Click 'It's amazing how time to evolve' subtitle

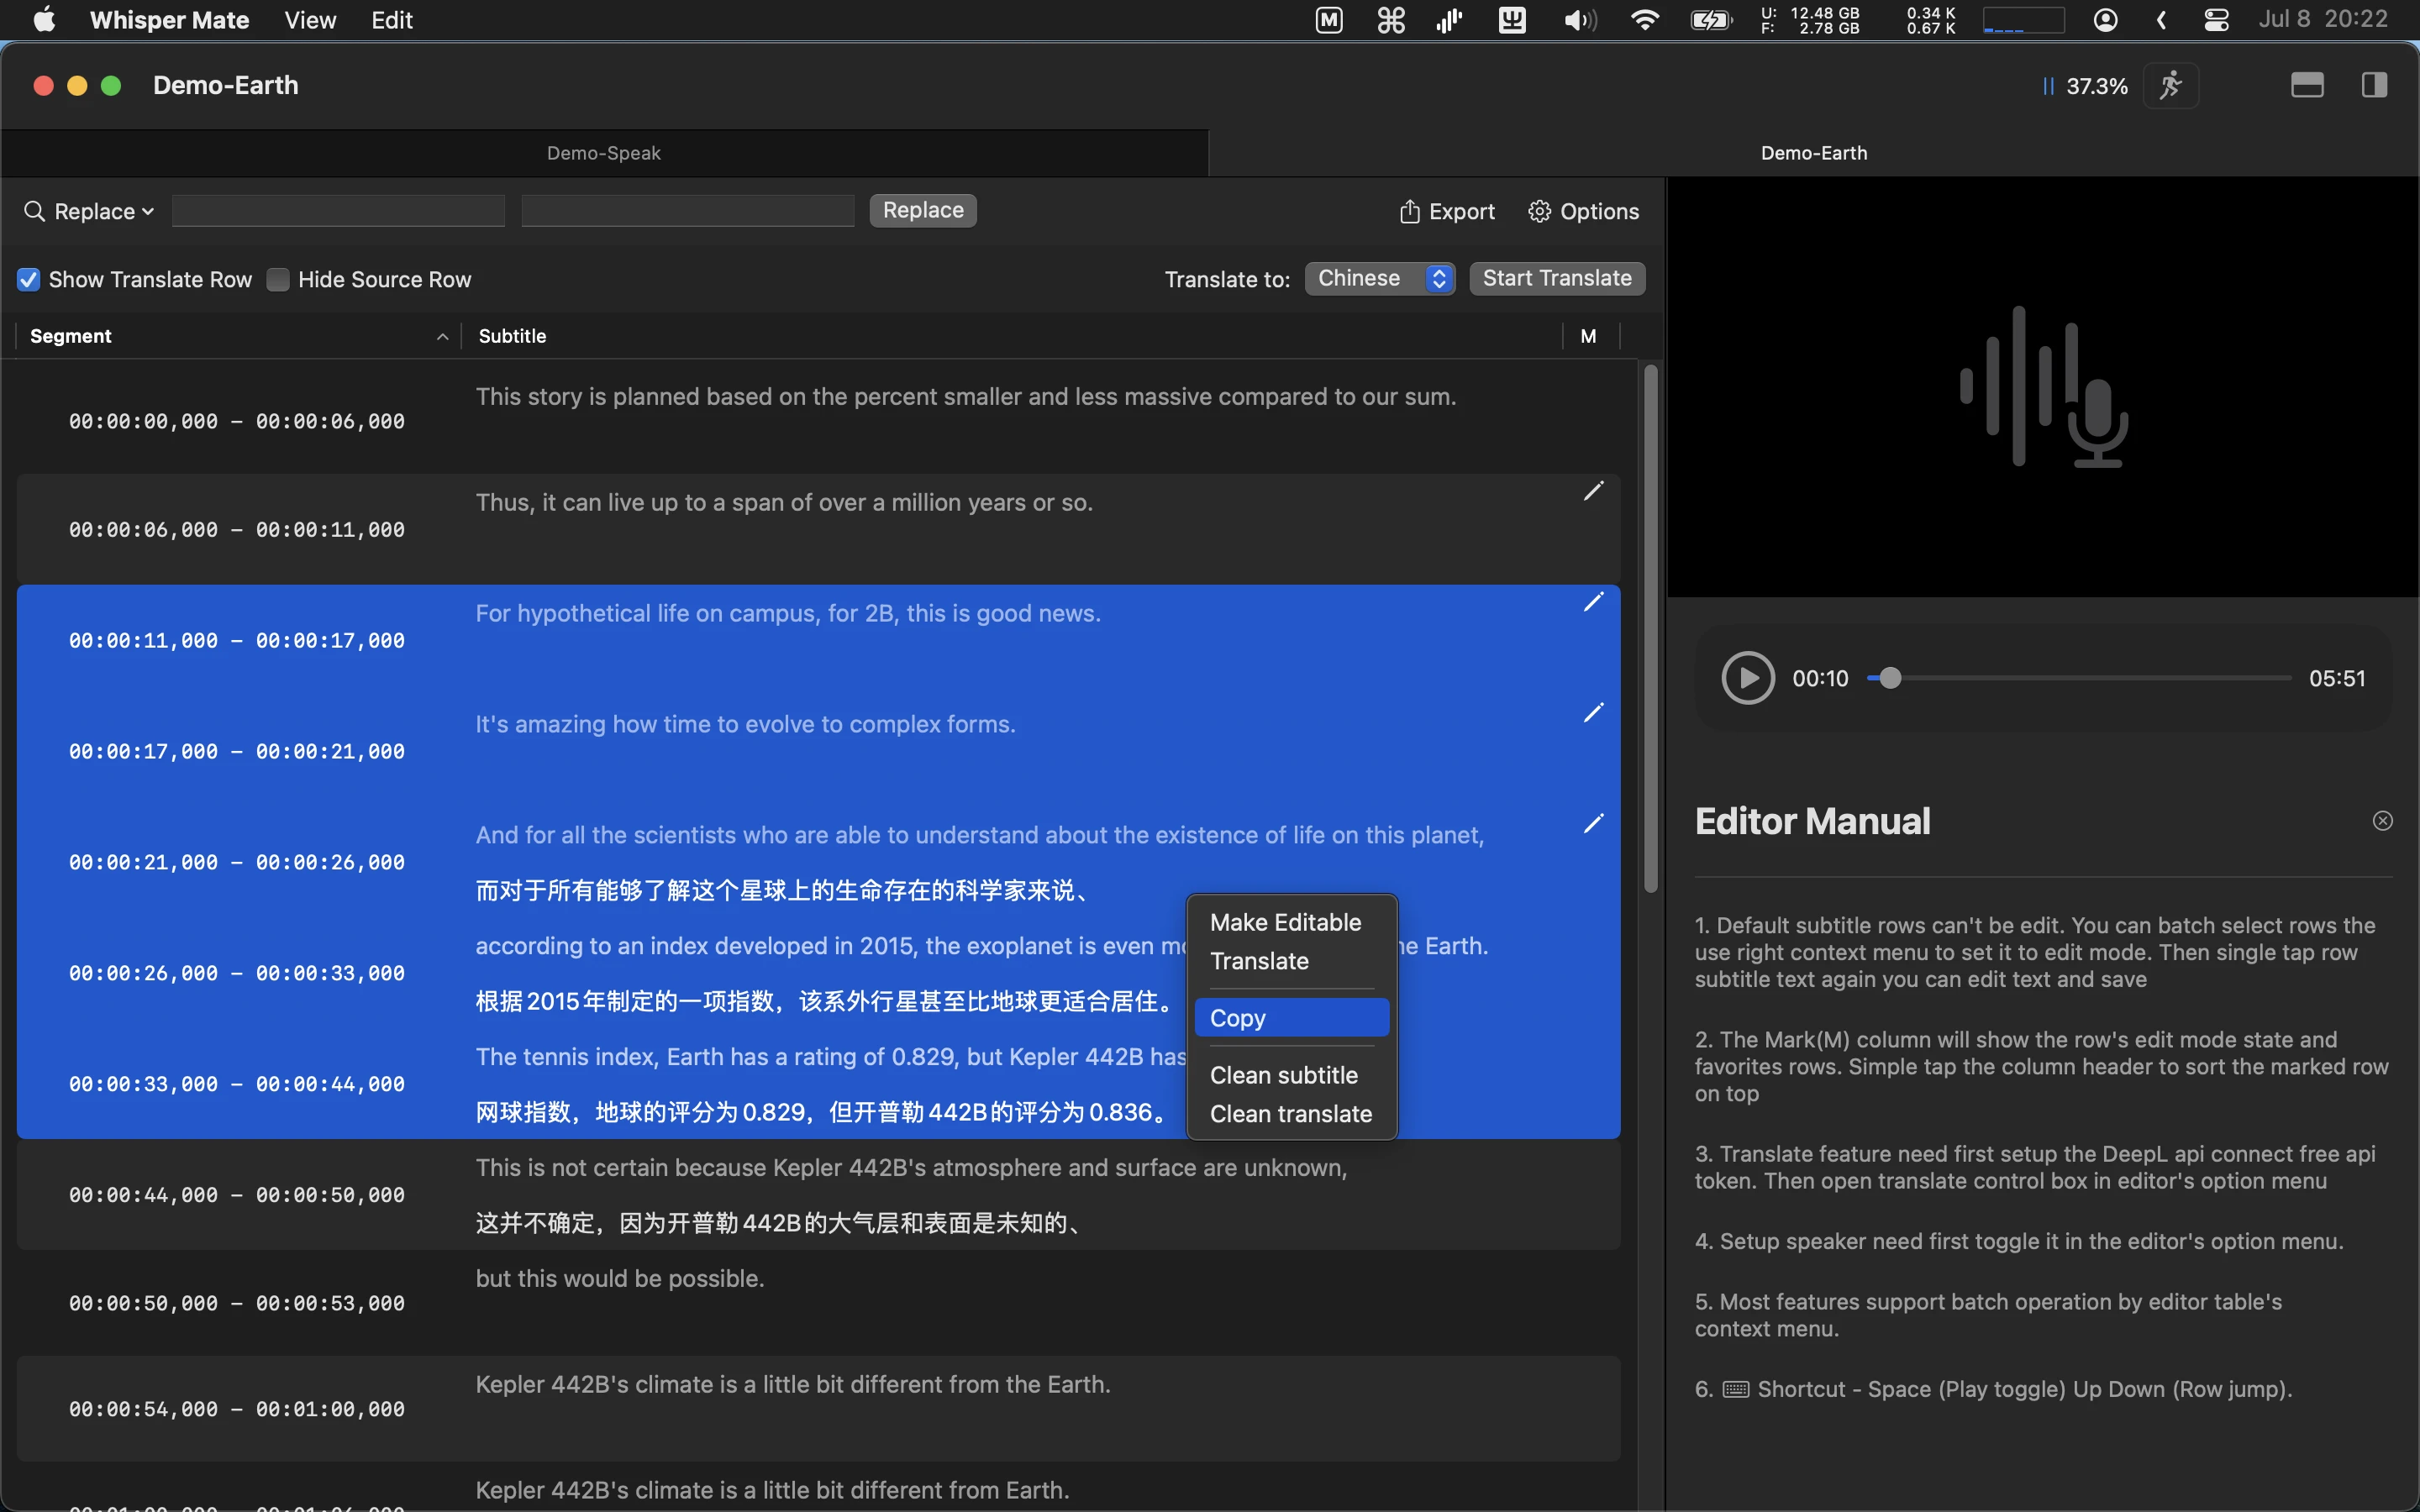tap(745, 725)
